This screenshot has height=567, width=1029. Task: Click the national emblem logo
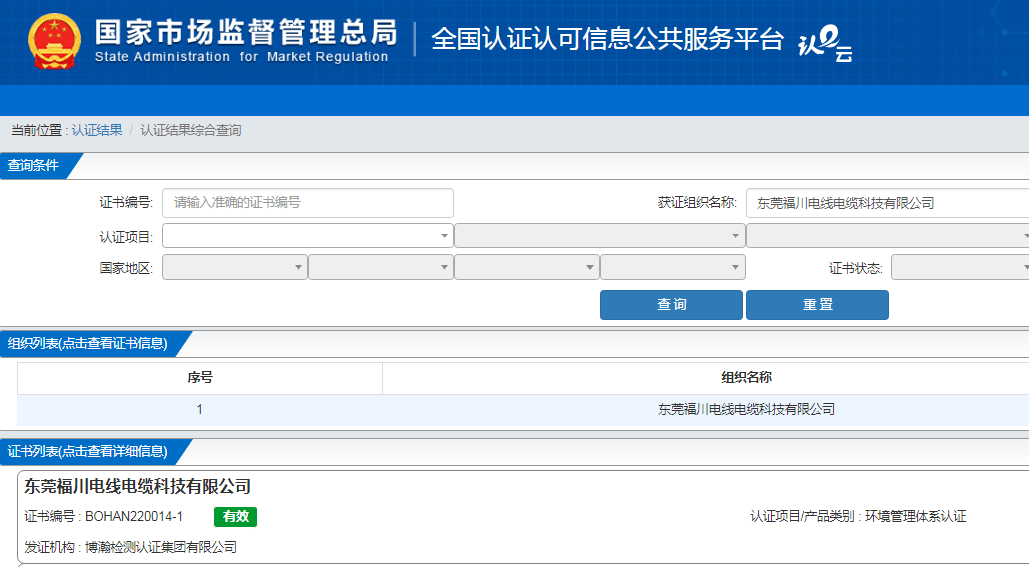click(x=54, y=41)
